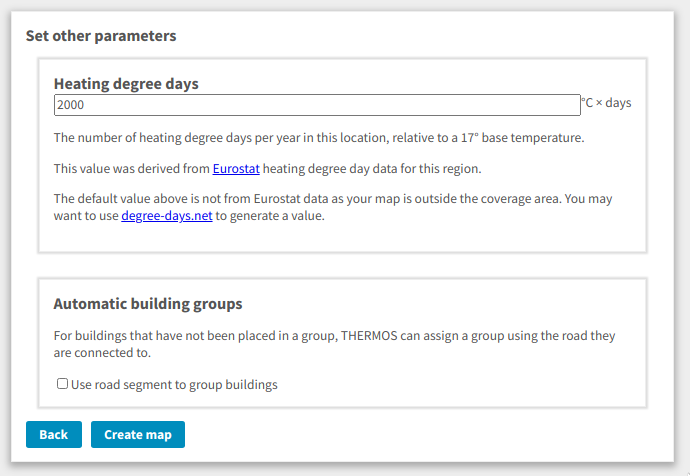Go back with the Back button
Screen dimensions: 690x476
pos(54,434)
